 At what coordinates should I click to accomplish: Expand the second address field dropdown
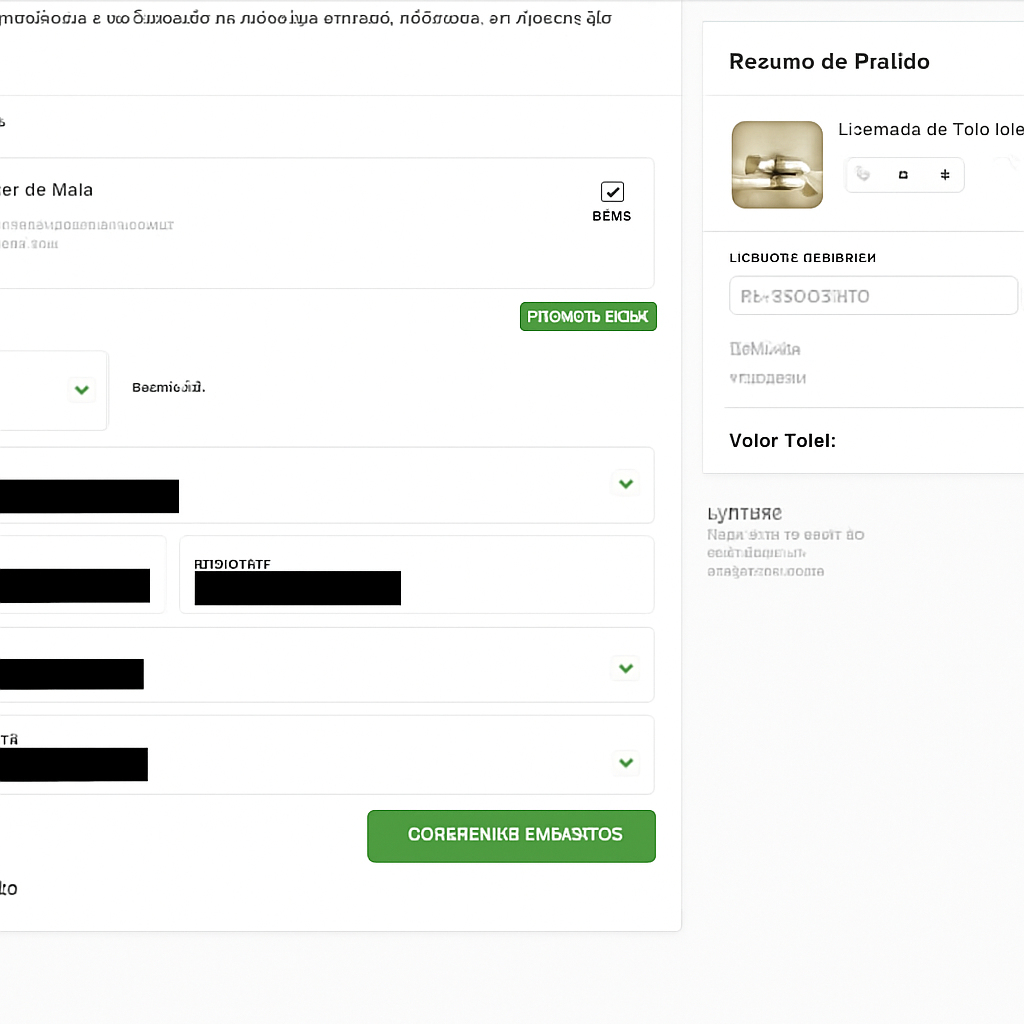pos(625,668)
